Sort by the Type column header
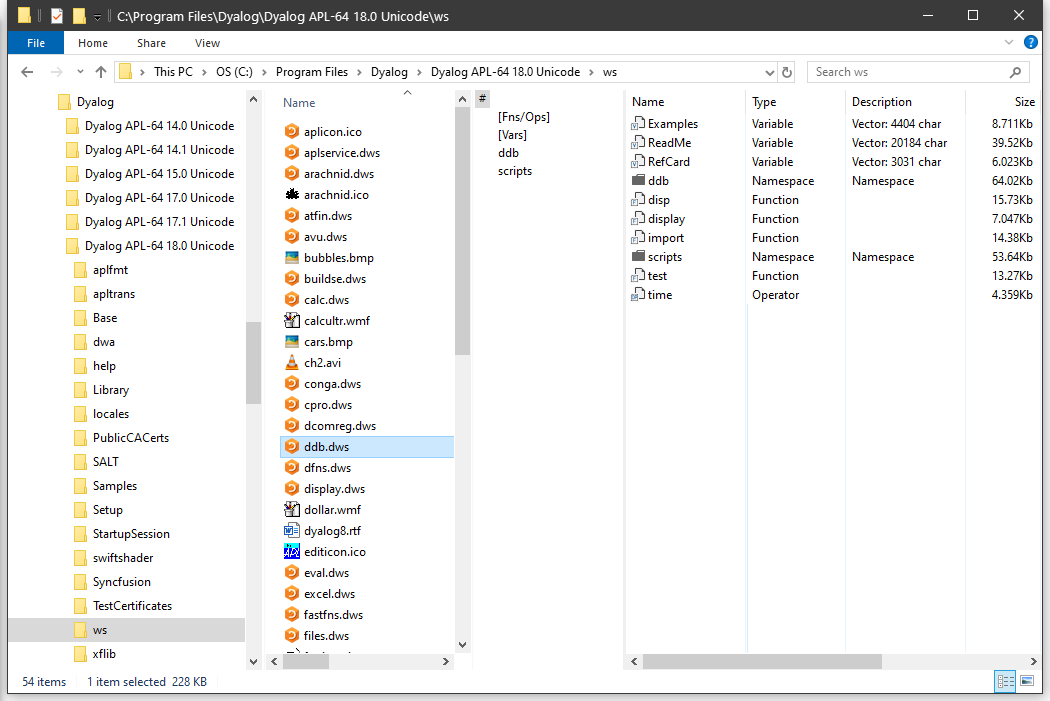 point(765,102)
